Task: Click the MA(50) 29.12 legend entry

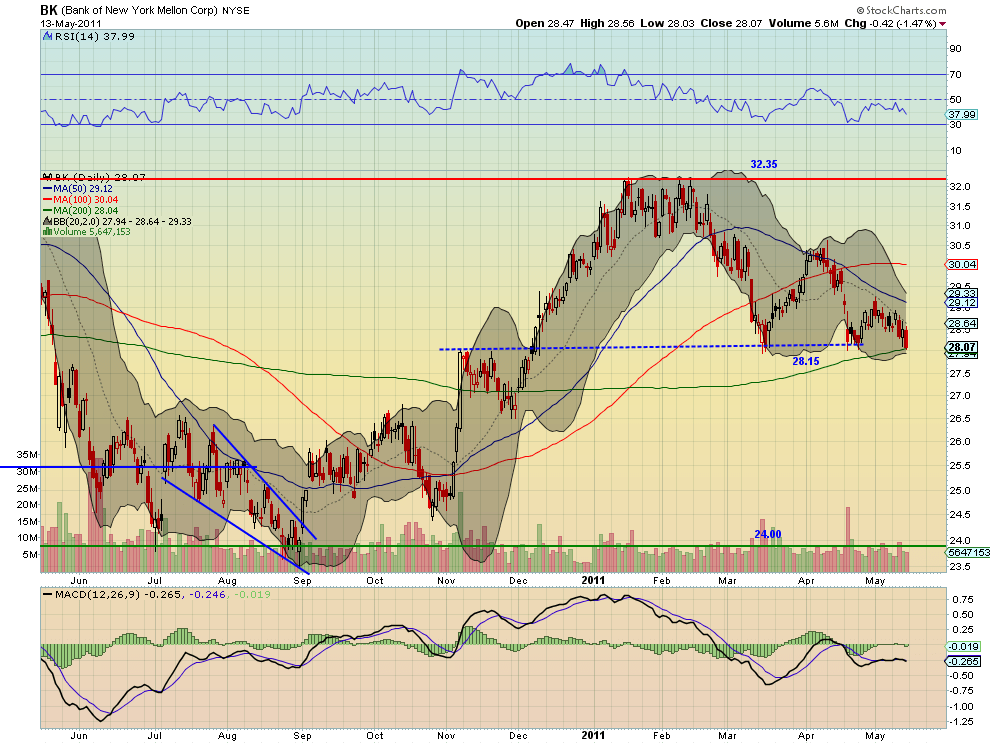Action: [x=83, y=189]
